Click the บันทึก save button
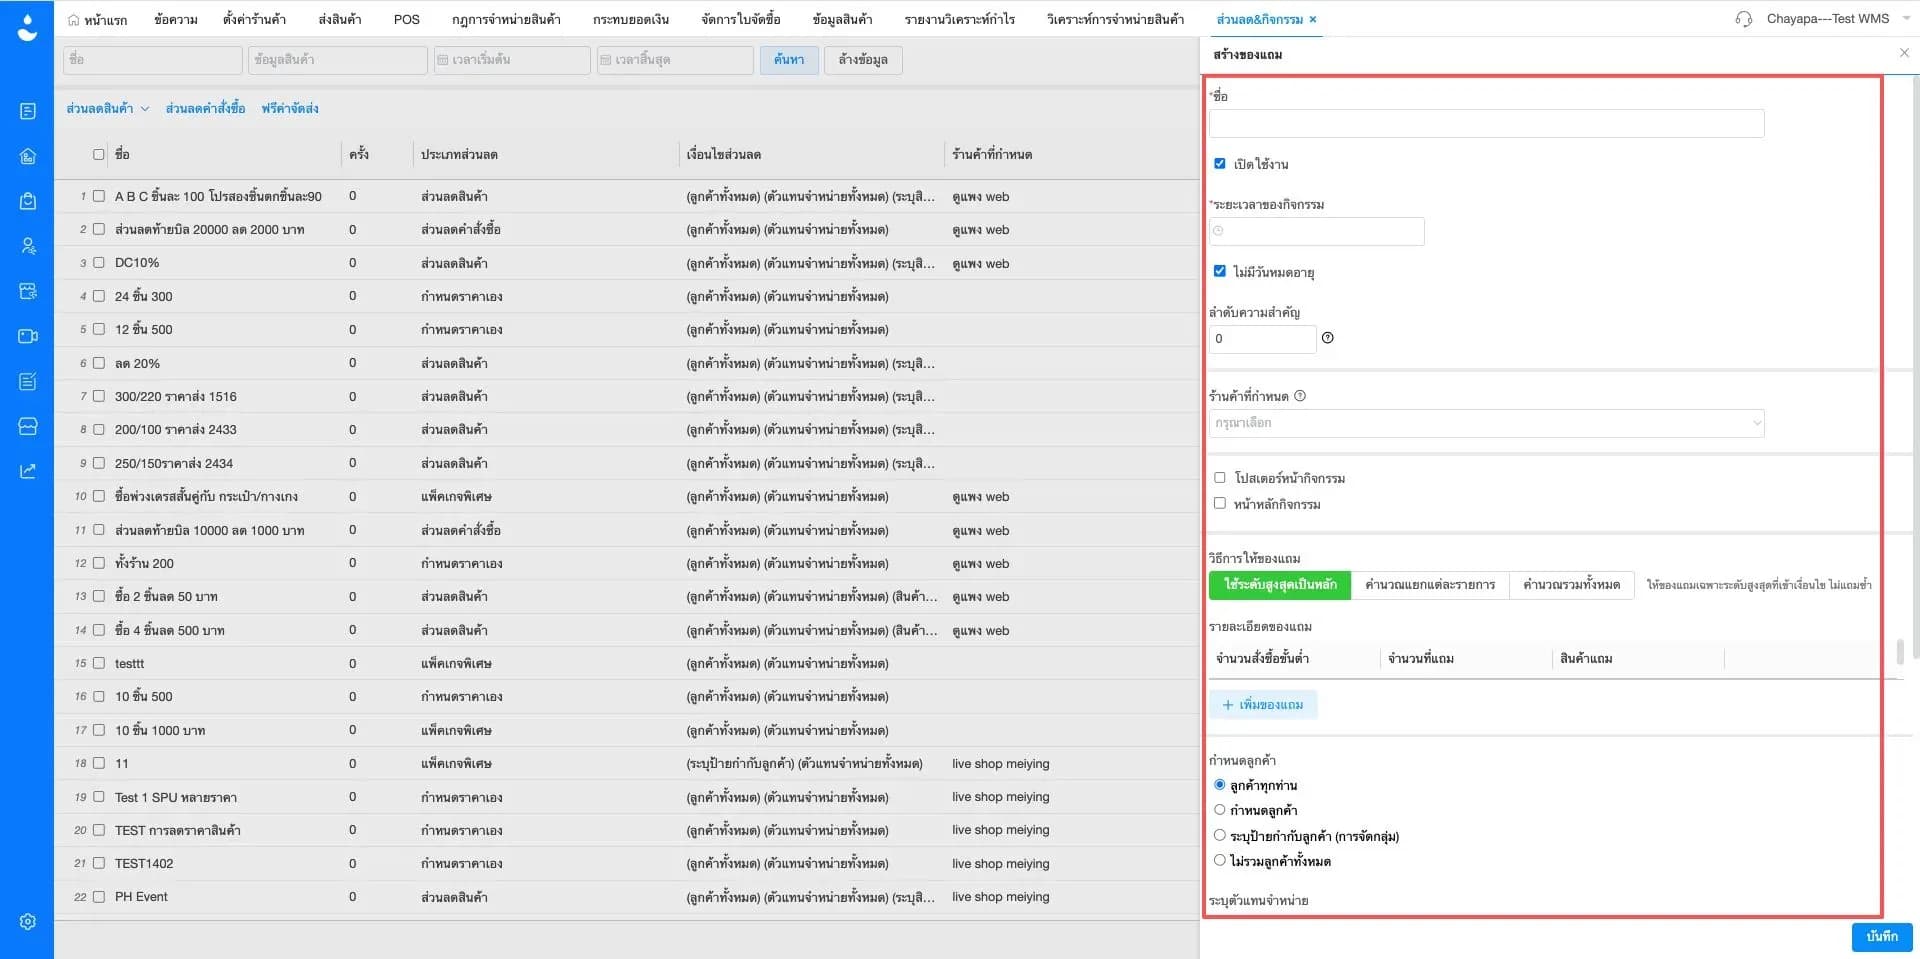1920x959 pixels. [x=1881, y=937]
